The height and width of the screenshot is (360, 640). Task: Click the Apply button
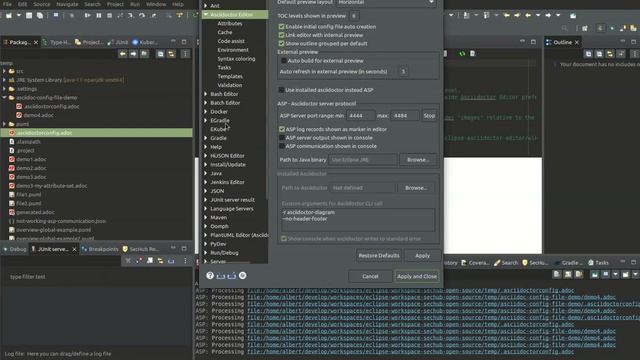(422, 256)
